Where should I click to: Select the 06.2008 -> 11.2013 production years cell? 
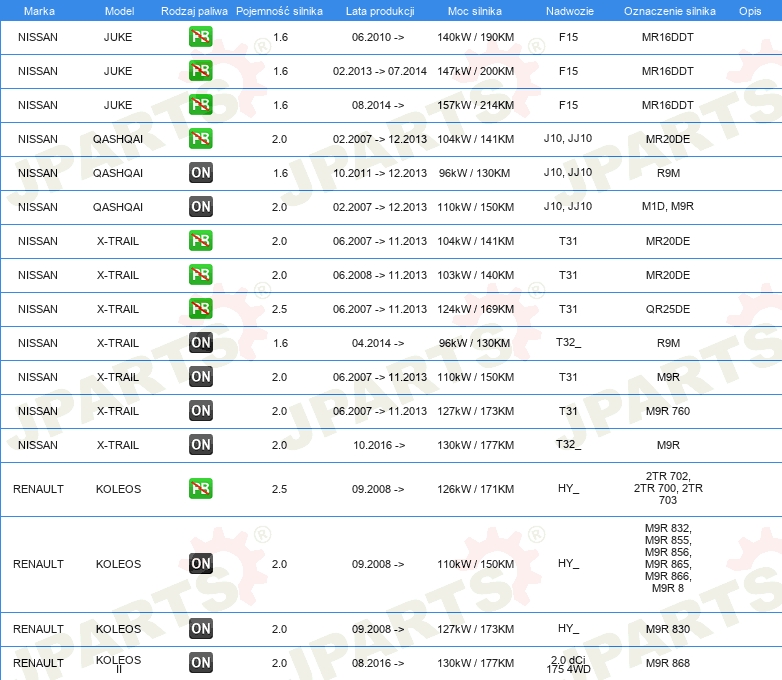(x=380, y=275)
